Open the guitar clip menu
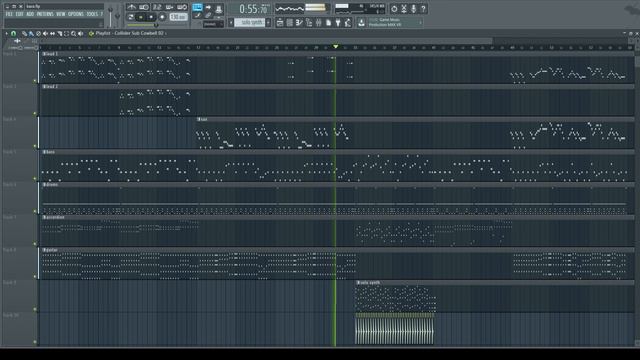 click(x=44, y=250)
